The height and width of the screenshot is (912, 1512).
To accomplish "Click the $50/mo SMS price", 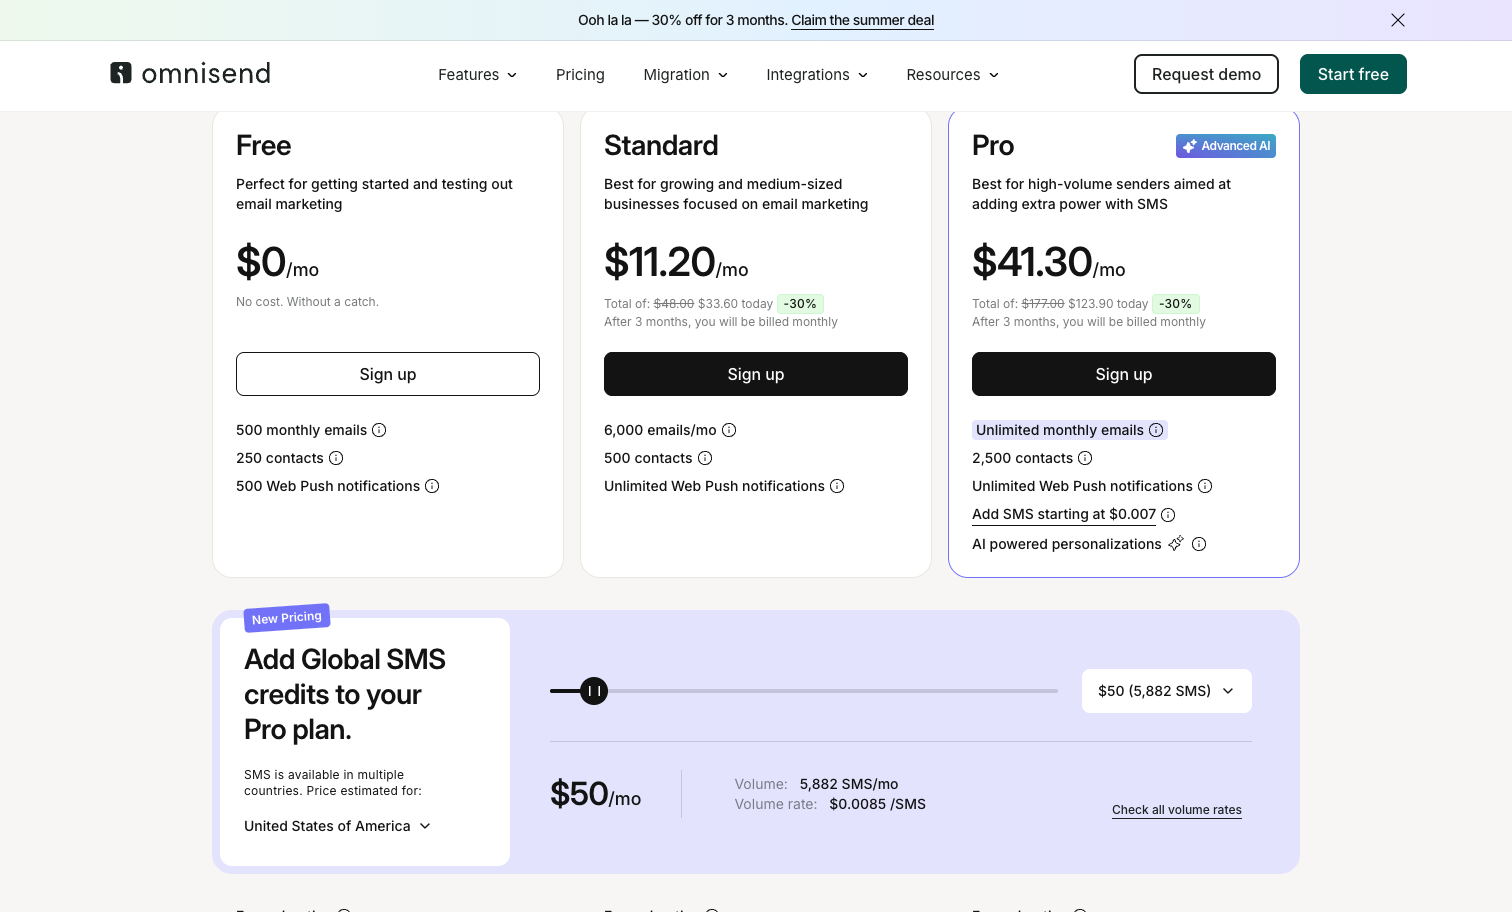I will pos(596,794).
